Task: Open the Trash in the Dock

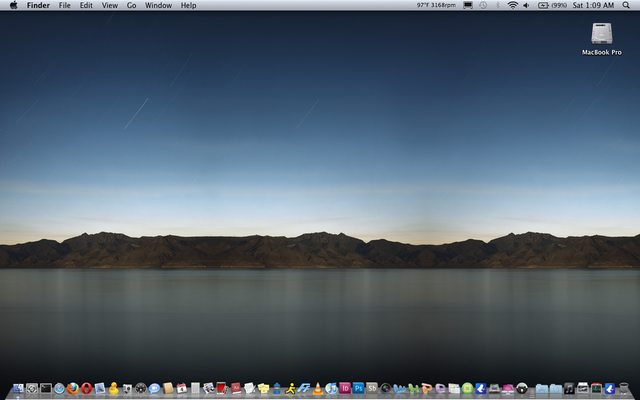Action: [624, 389]
